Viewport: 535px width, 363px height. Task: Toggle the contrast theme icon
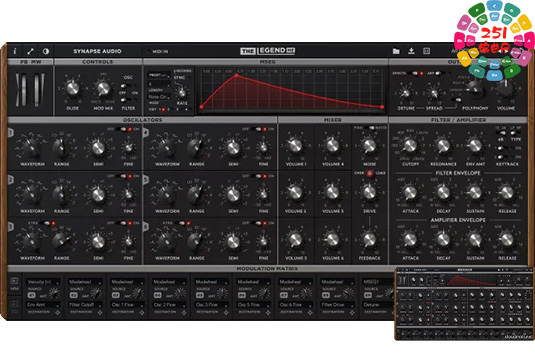coord(46,51)
